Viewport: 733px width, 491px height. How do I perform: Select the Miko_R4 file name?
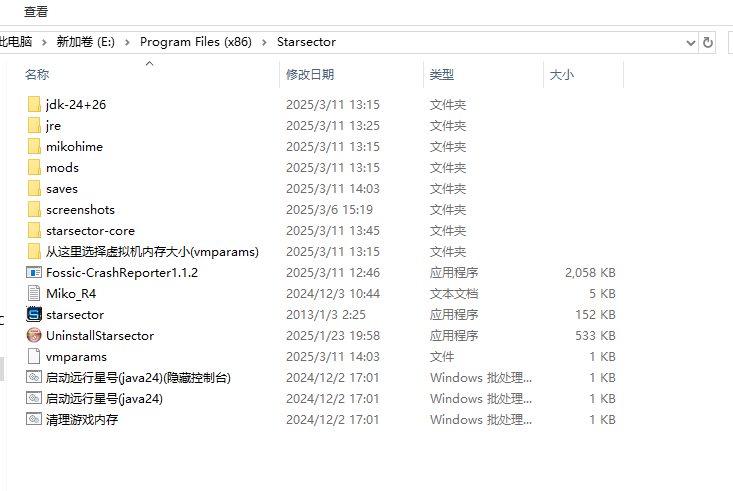click(71, 293)
